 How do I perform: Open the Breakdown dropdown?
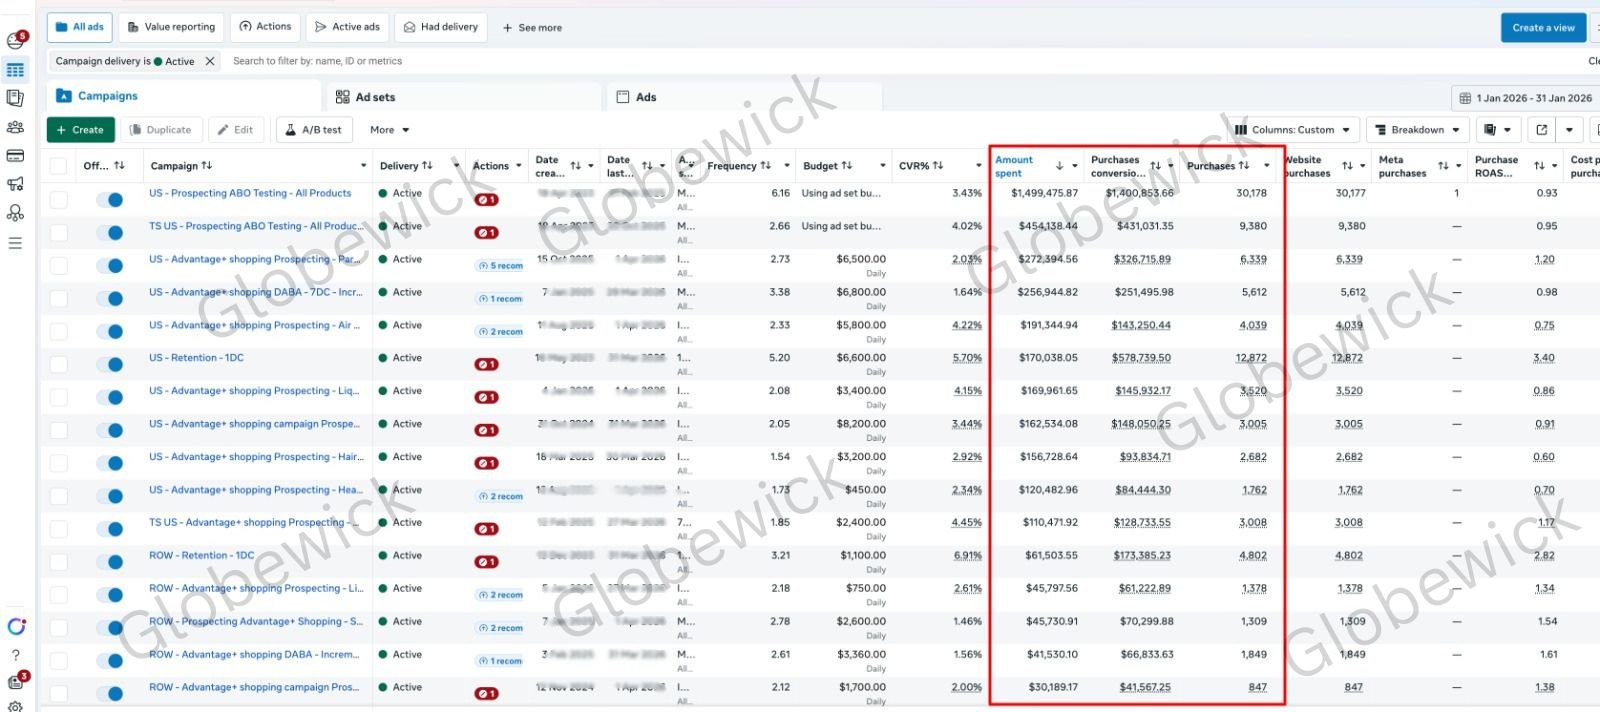(1417, 130)
